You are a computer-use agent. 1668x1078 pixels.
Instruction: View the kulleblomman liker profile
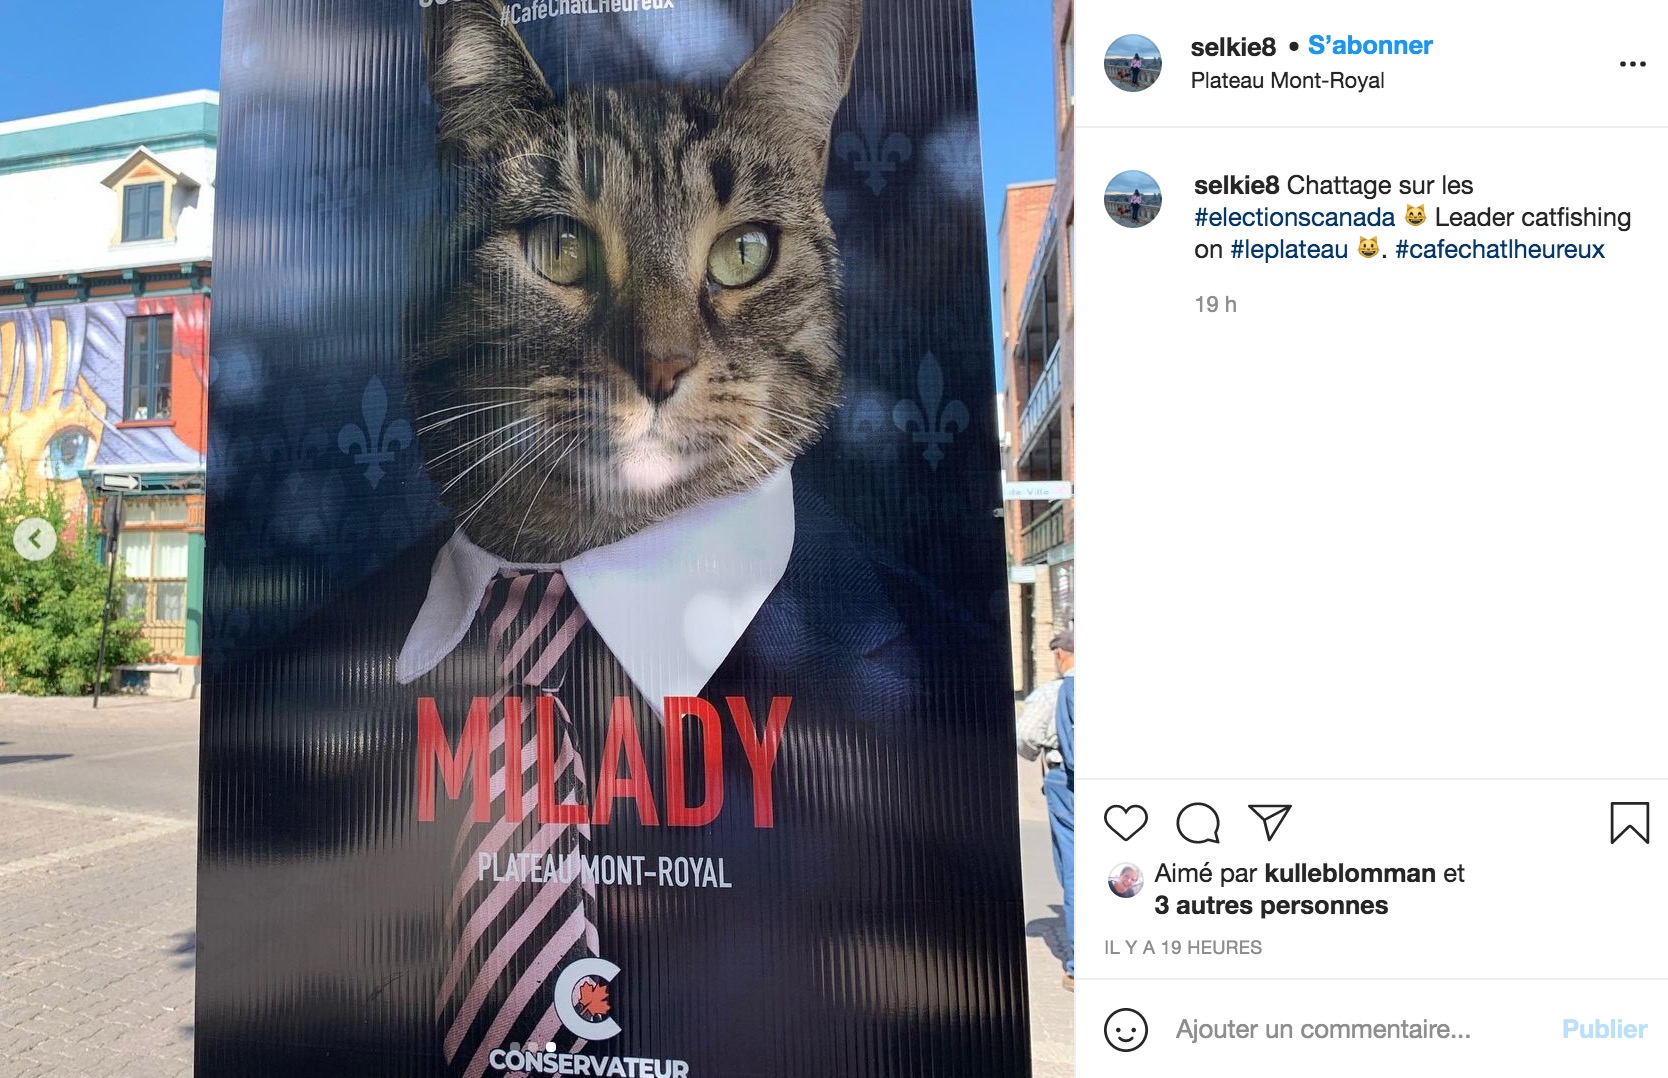(1349, 873)
